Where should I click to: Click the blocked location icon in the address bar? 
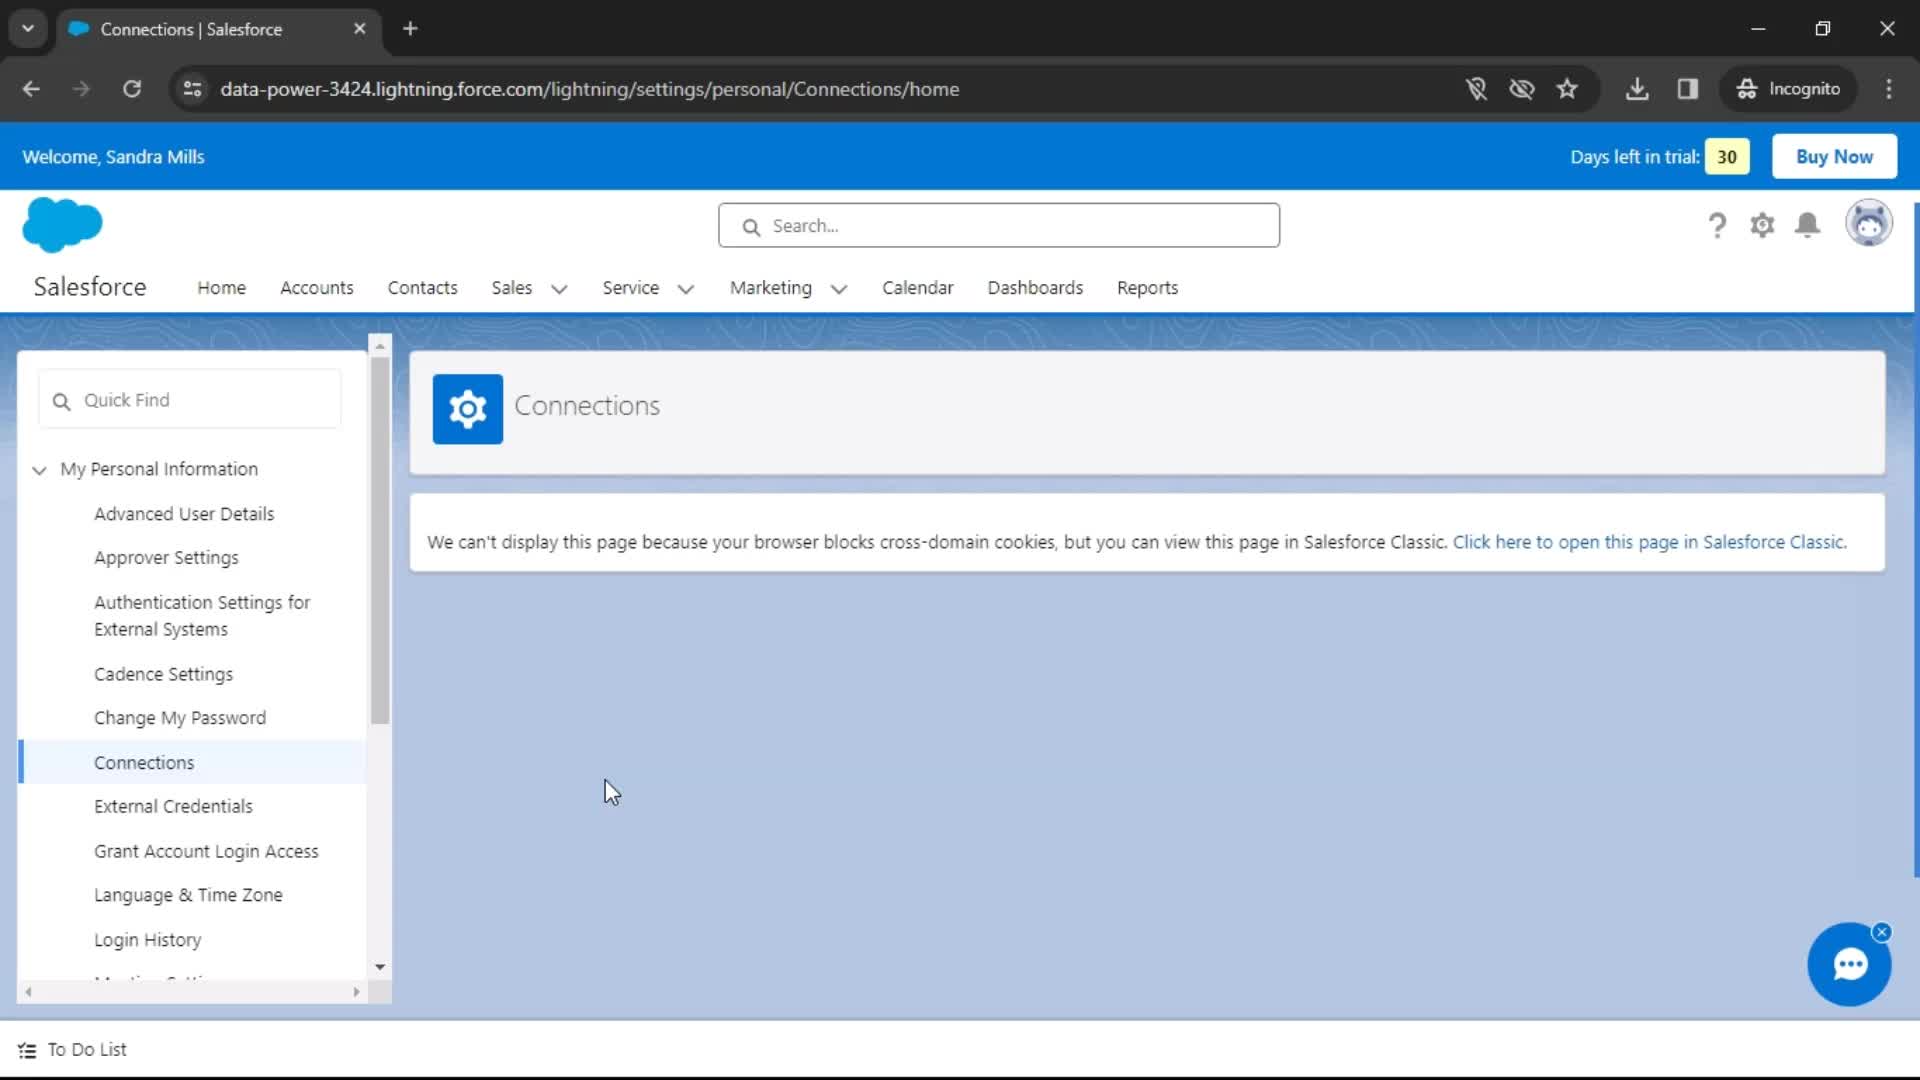(x=1476, y=89)
